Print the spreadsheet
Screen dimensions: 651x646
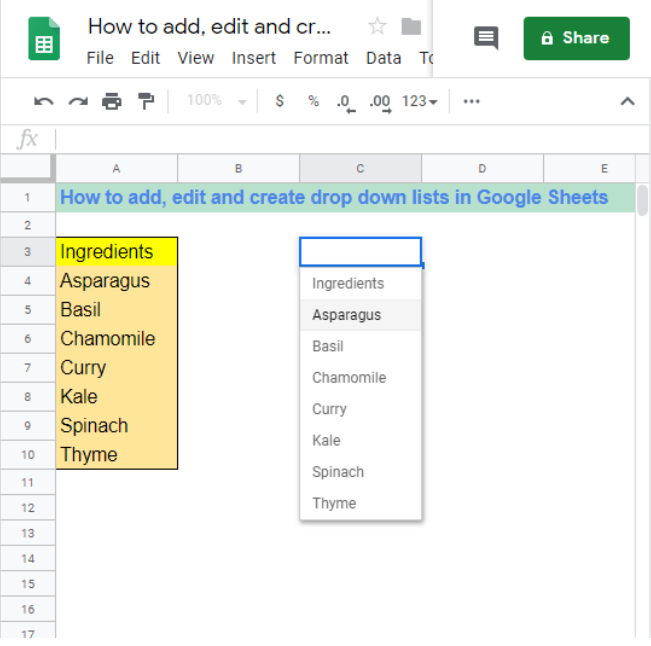click(x=112, y=101)
